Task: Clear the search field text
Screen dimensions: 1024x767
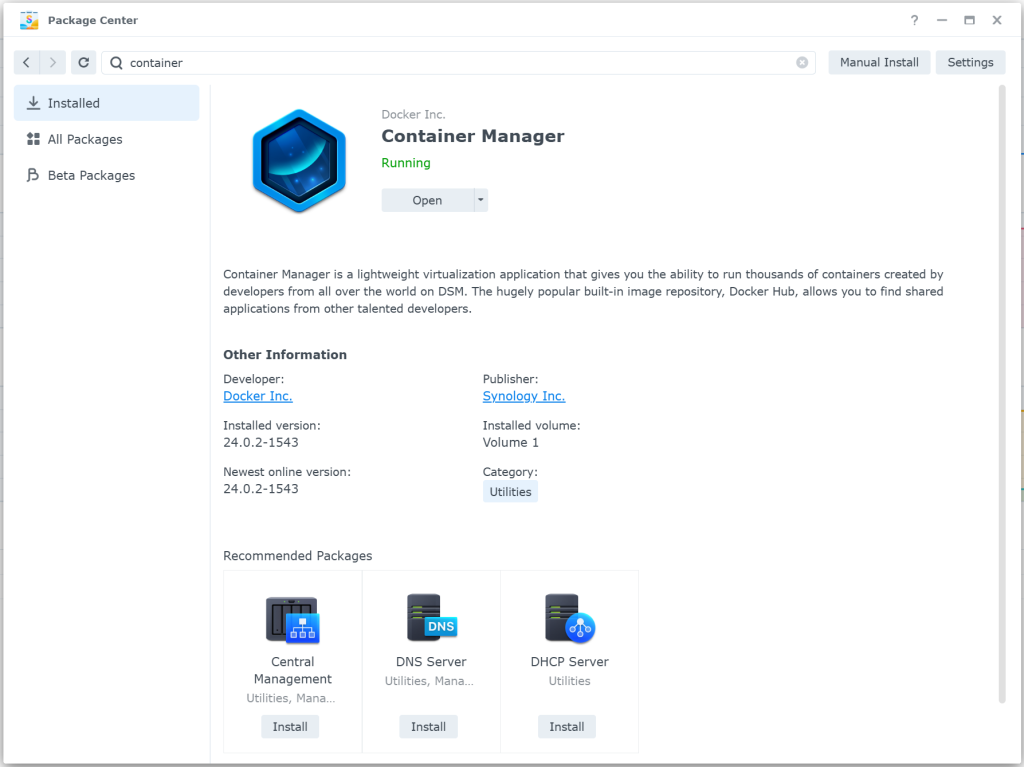Action: 802,63
